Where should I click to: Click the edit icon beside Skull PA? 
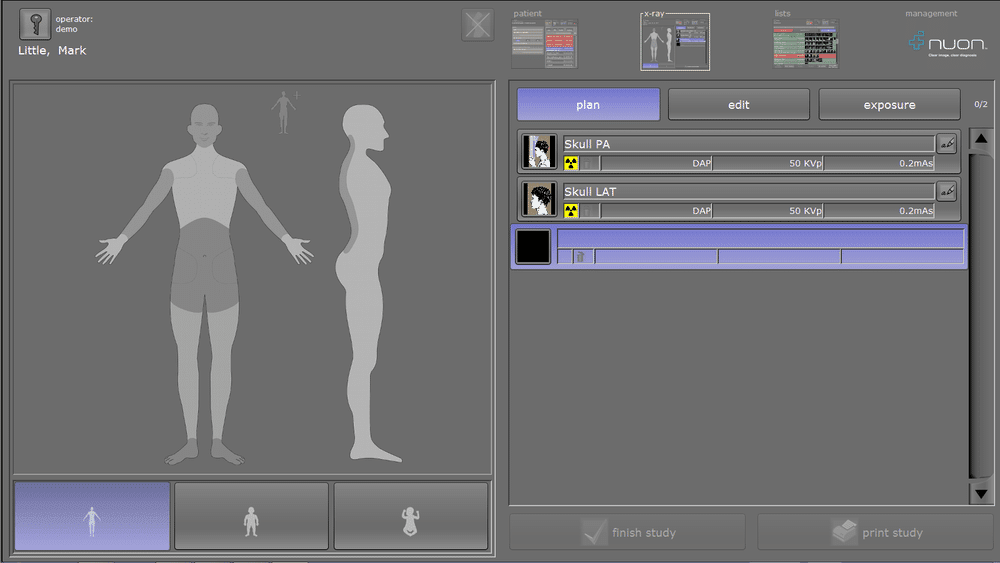[947, 144]
